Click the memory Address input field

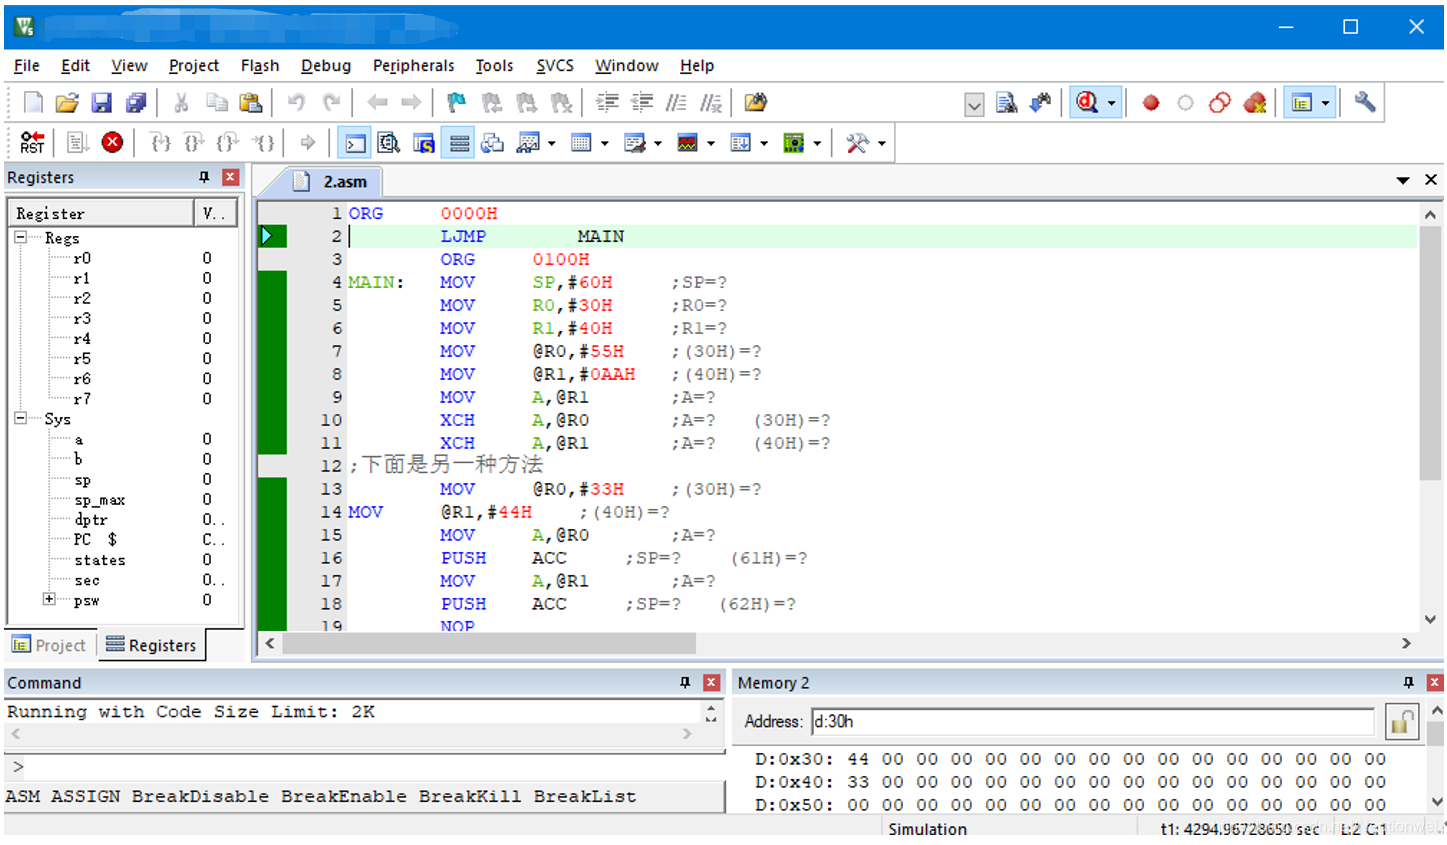[1092, 722]
